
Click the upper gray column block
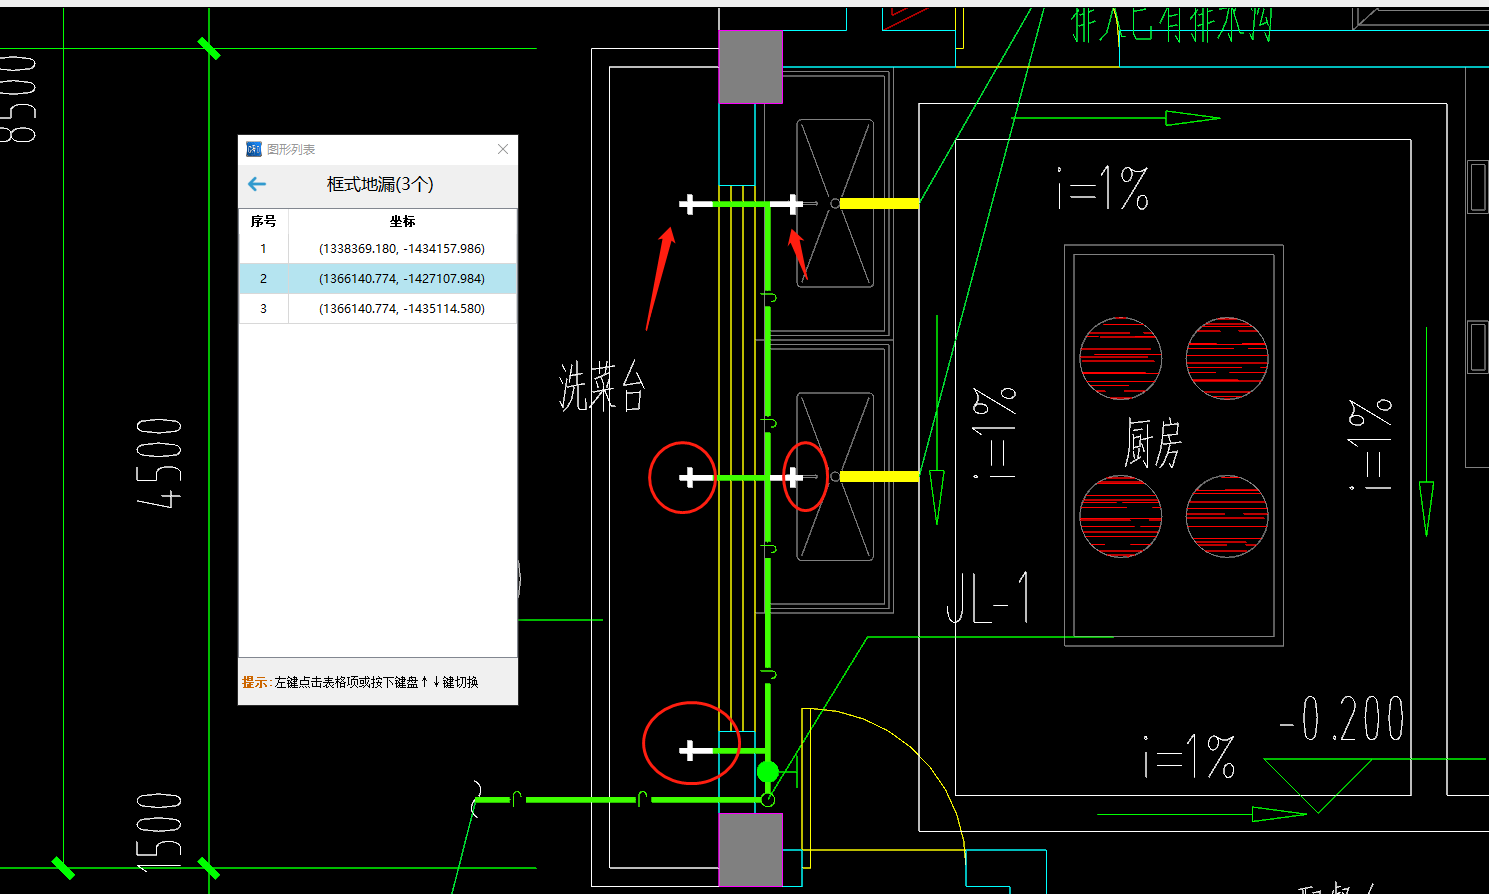750,66
